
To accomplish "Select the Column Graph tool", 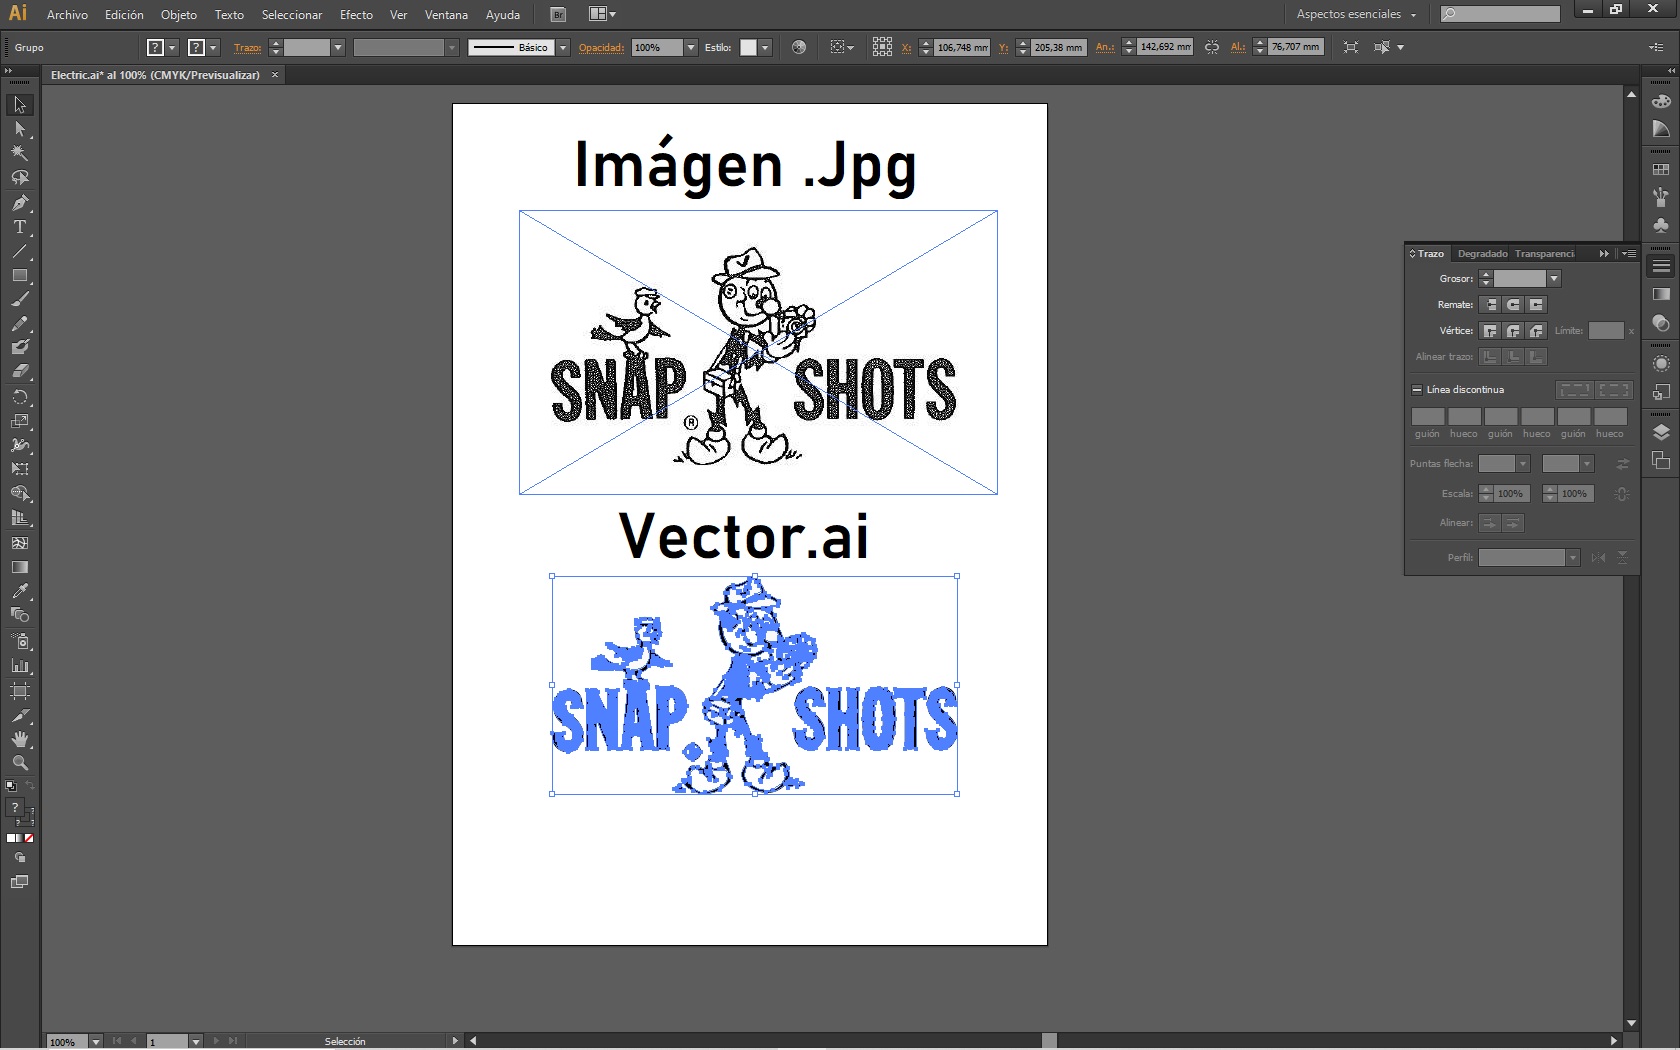I will point(20,665).
